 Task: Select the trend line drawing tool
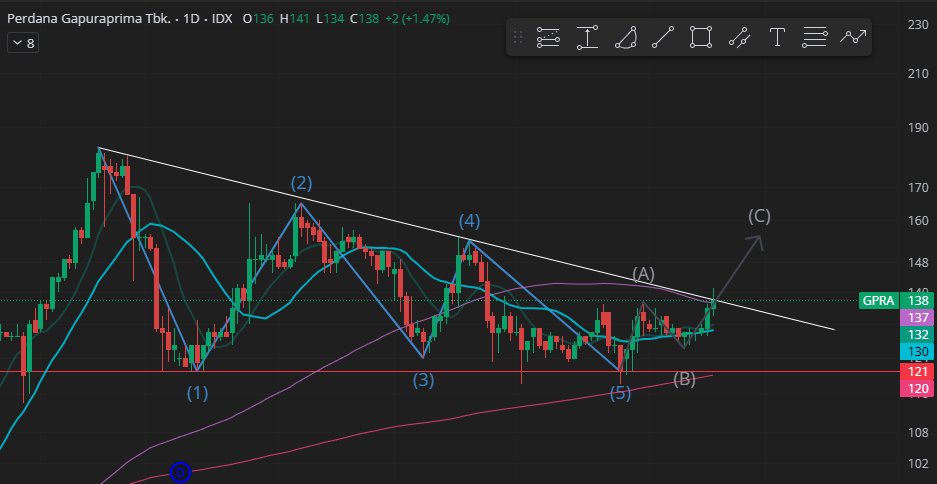(663, 38)
